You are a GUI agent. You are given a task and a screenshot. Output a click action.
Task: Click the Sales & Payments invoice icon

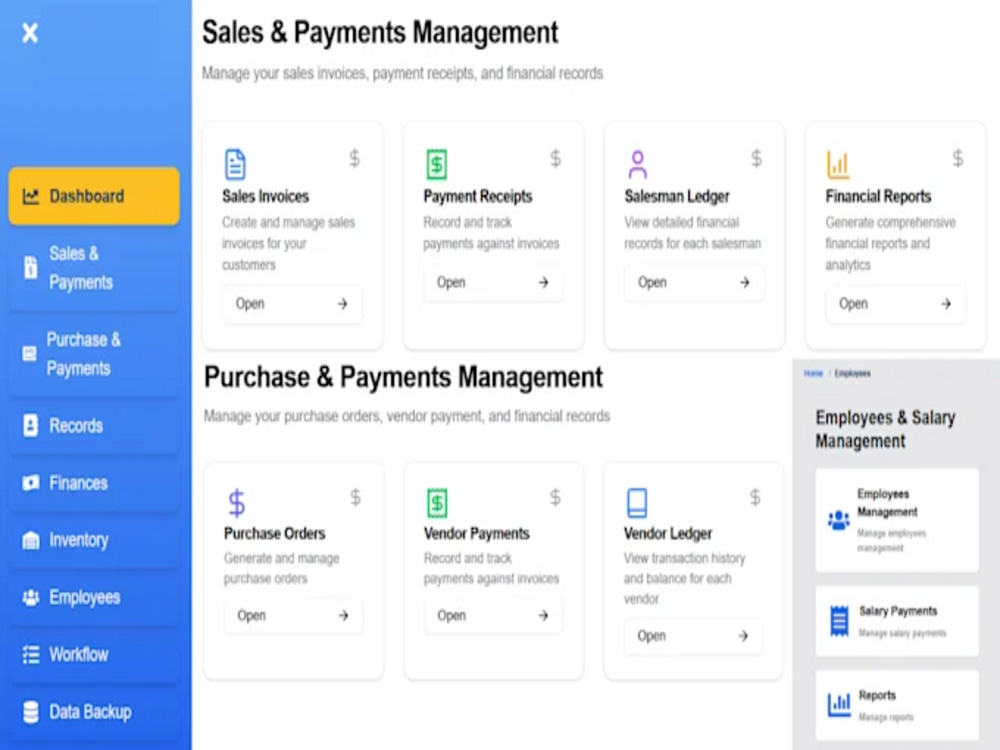(x=31, y=268)
